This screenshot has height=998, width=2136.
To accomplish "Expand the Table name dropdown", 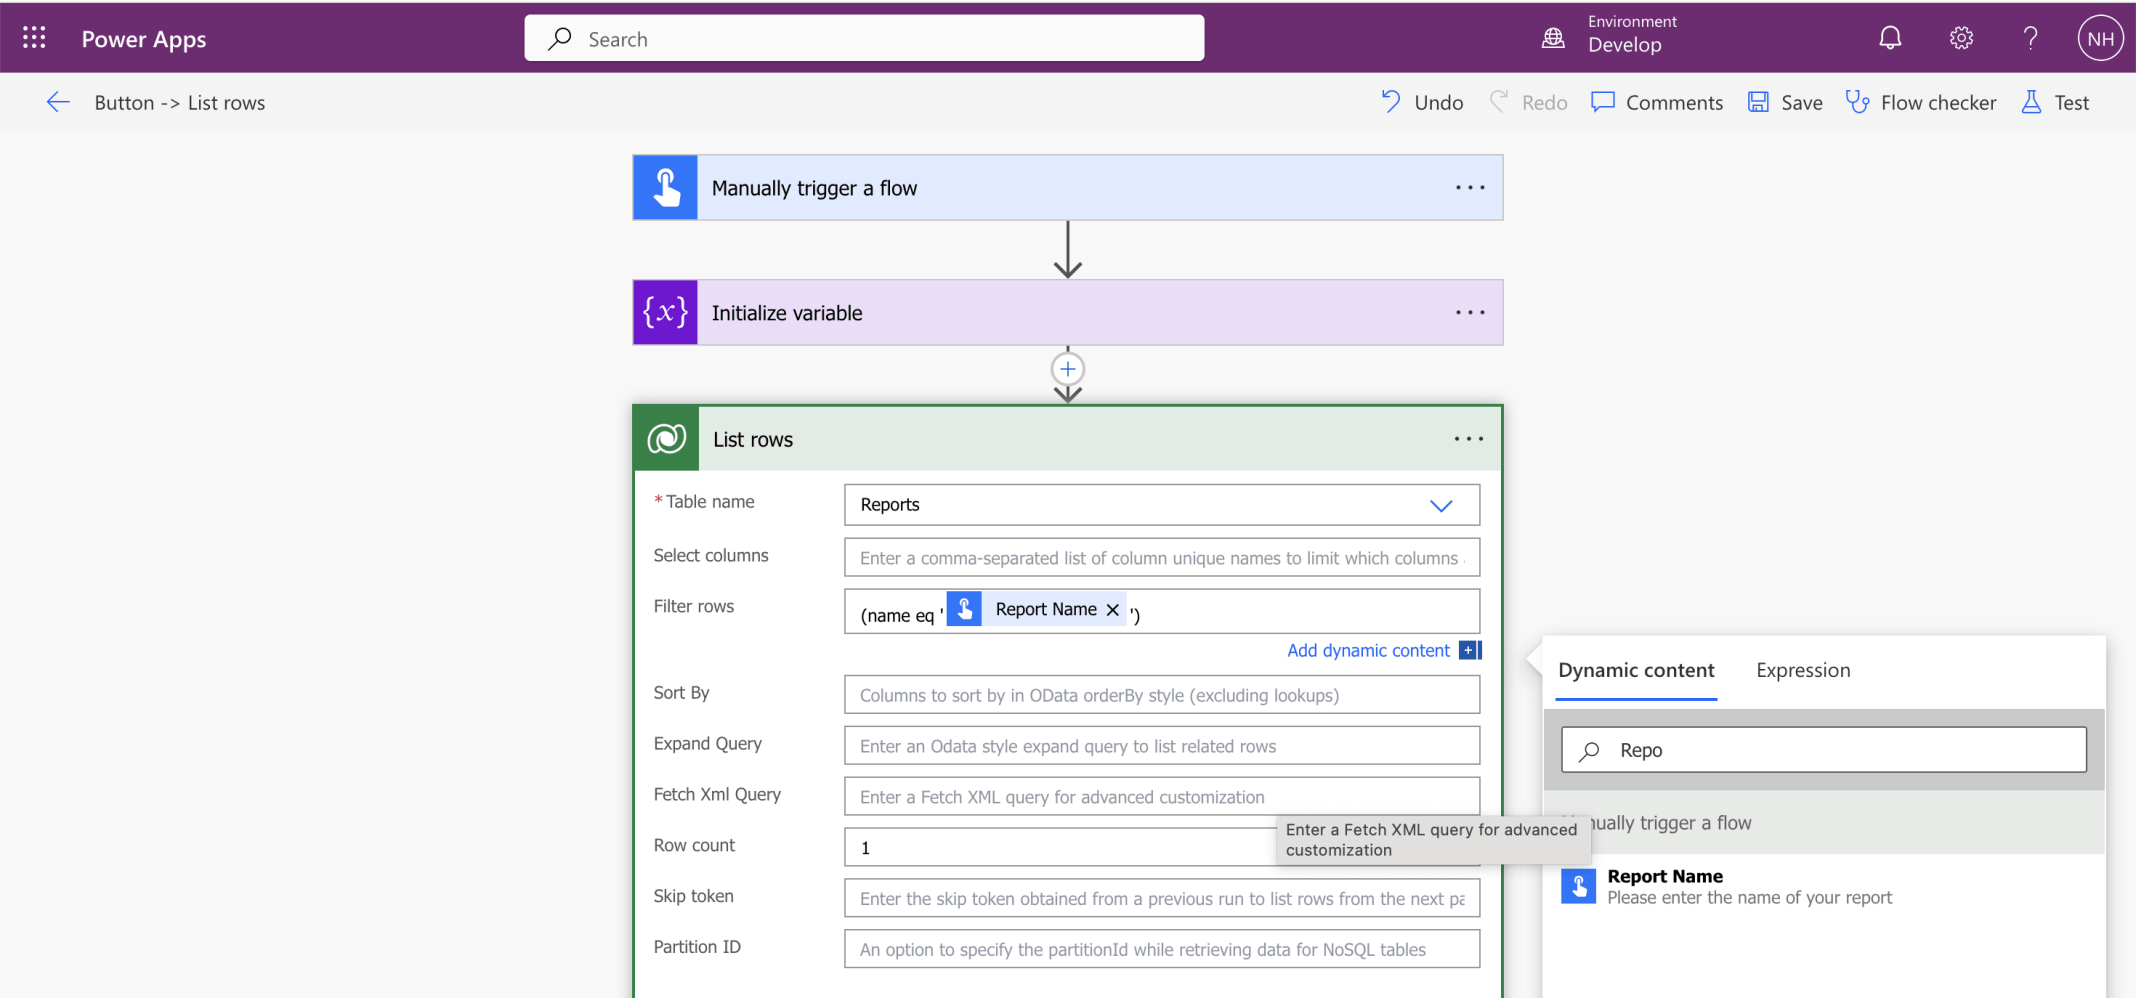I will [x=1441, y=505].
